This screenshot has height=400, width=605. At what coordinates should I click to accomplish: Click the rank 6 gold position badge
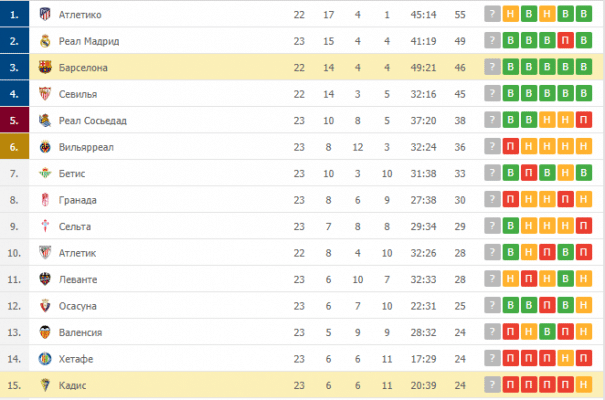coord(14,147)
